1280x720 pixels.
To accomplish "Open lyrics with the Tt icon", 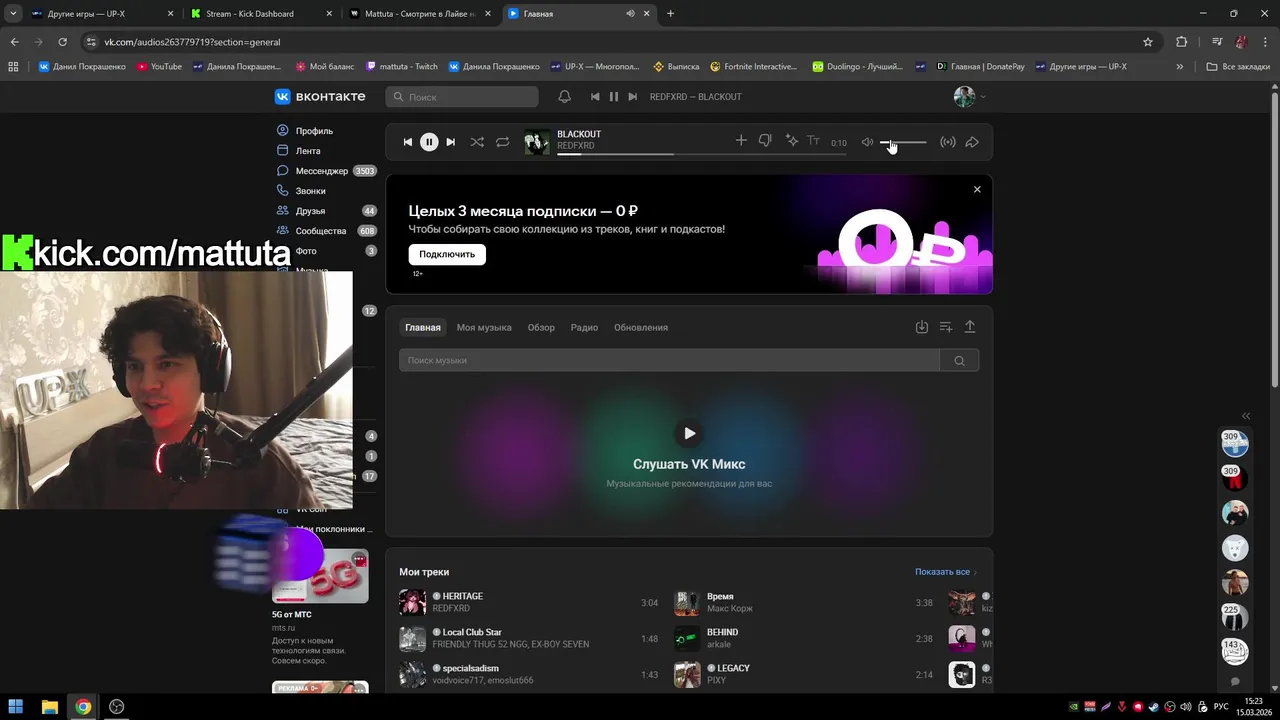I will 813,141.
